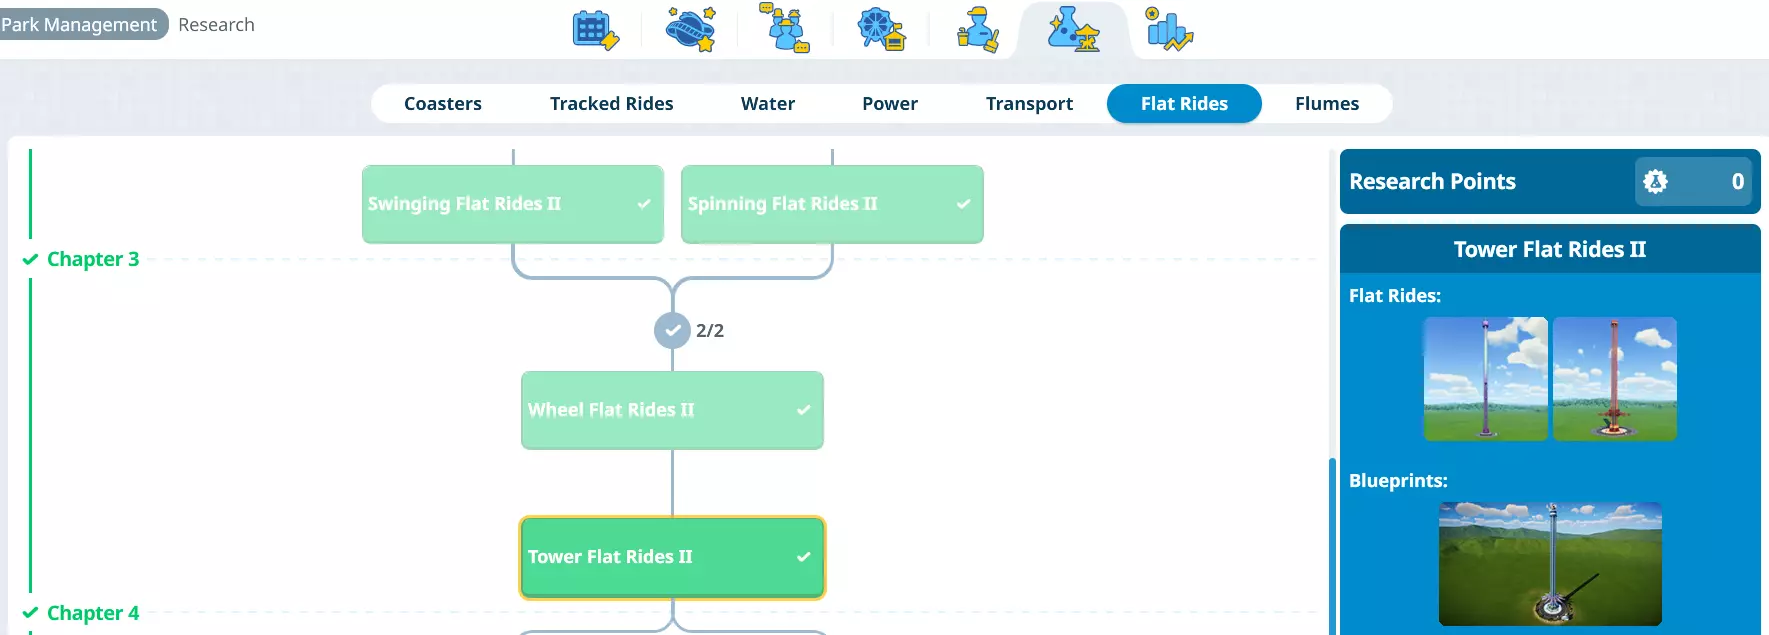Click the Research Points badge icon

1655,181
